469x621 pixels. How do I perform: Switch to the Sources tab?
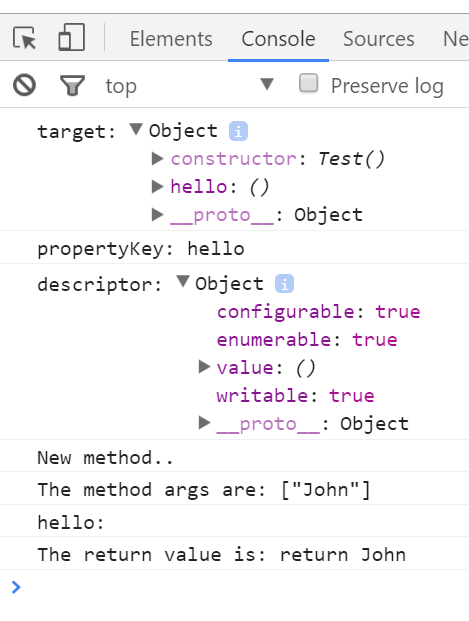(379, 39)
